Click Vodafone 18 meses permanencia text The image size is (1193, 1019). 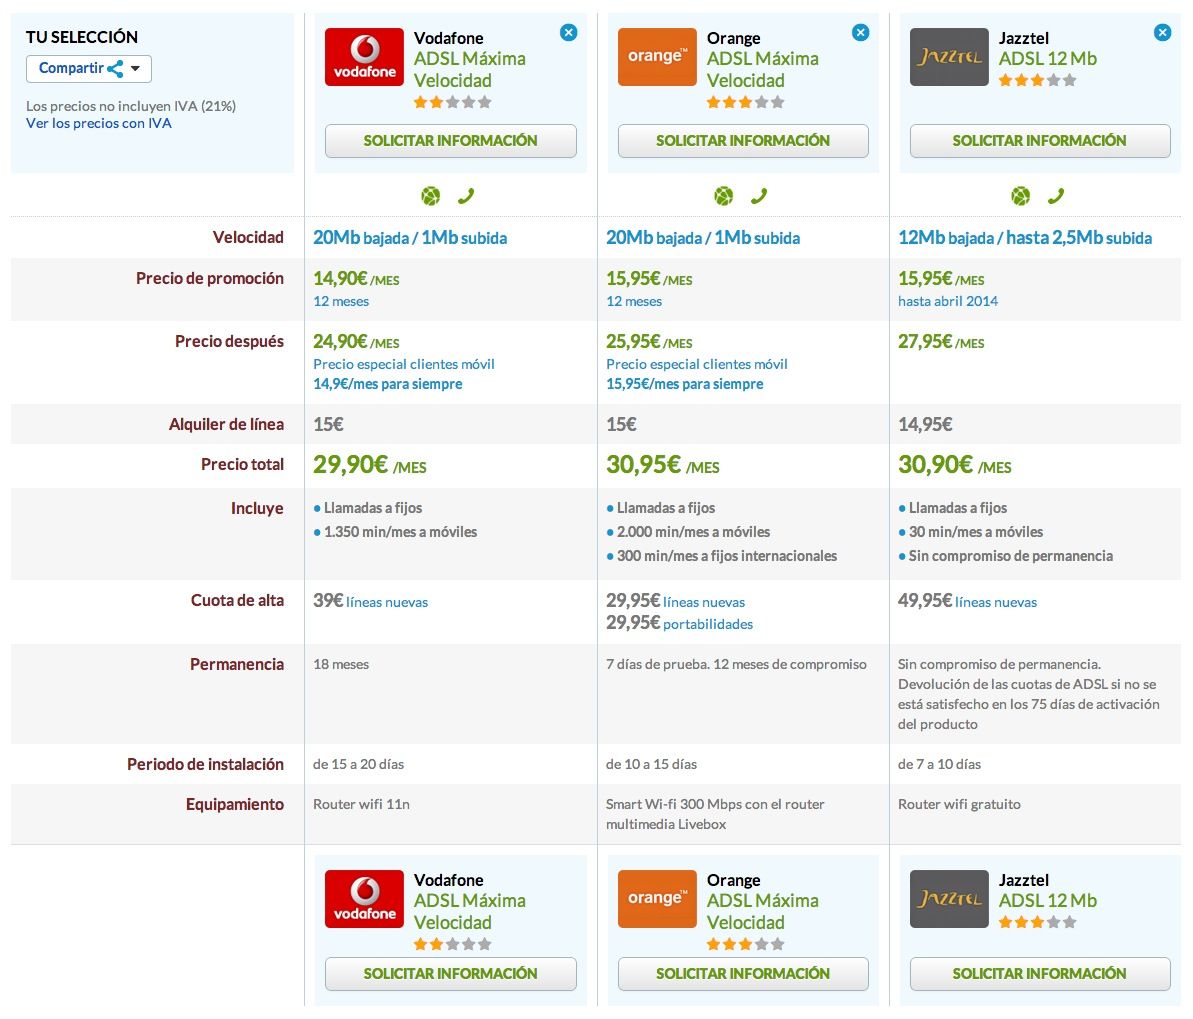coord(341,664)
